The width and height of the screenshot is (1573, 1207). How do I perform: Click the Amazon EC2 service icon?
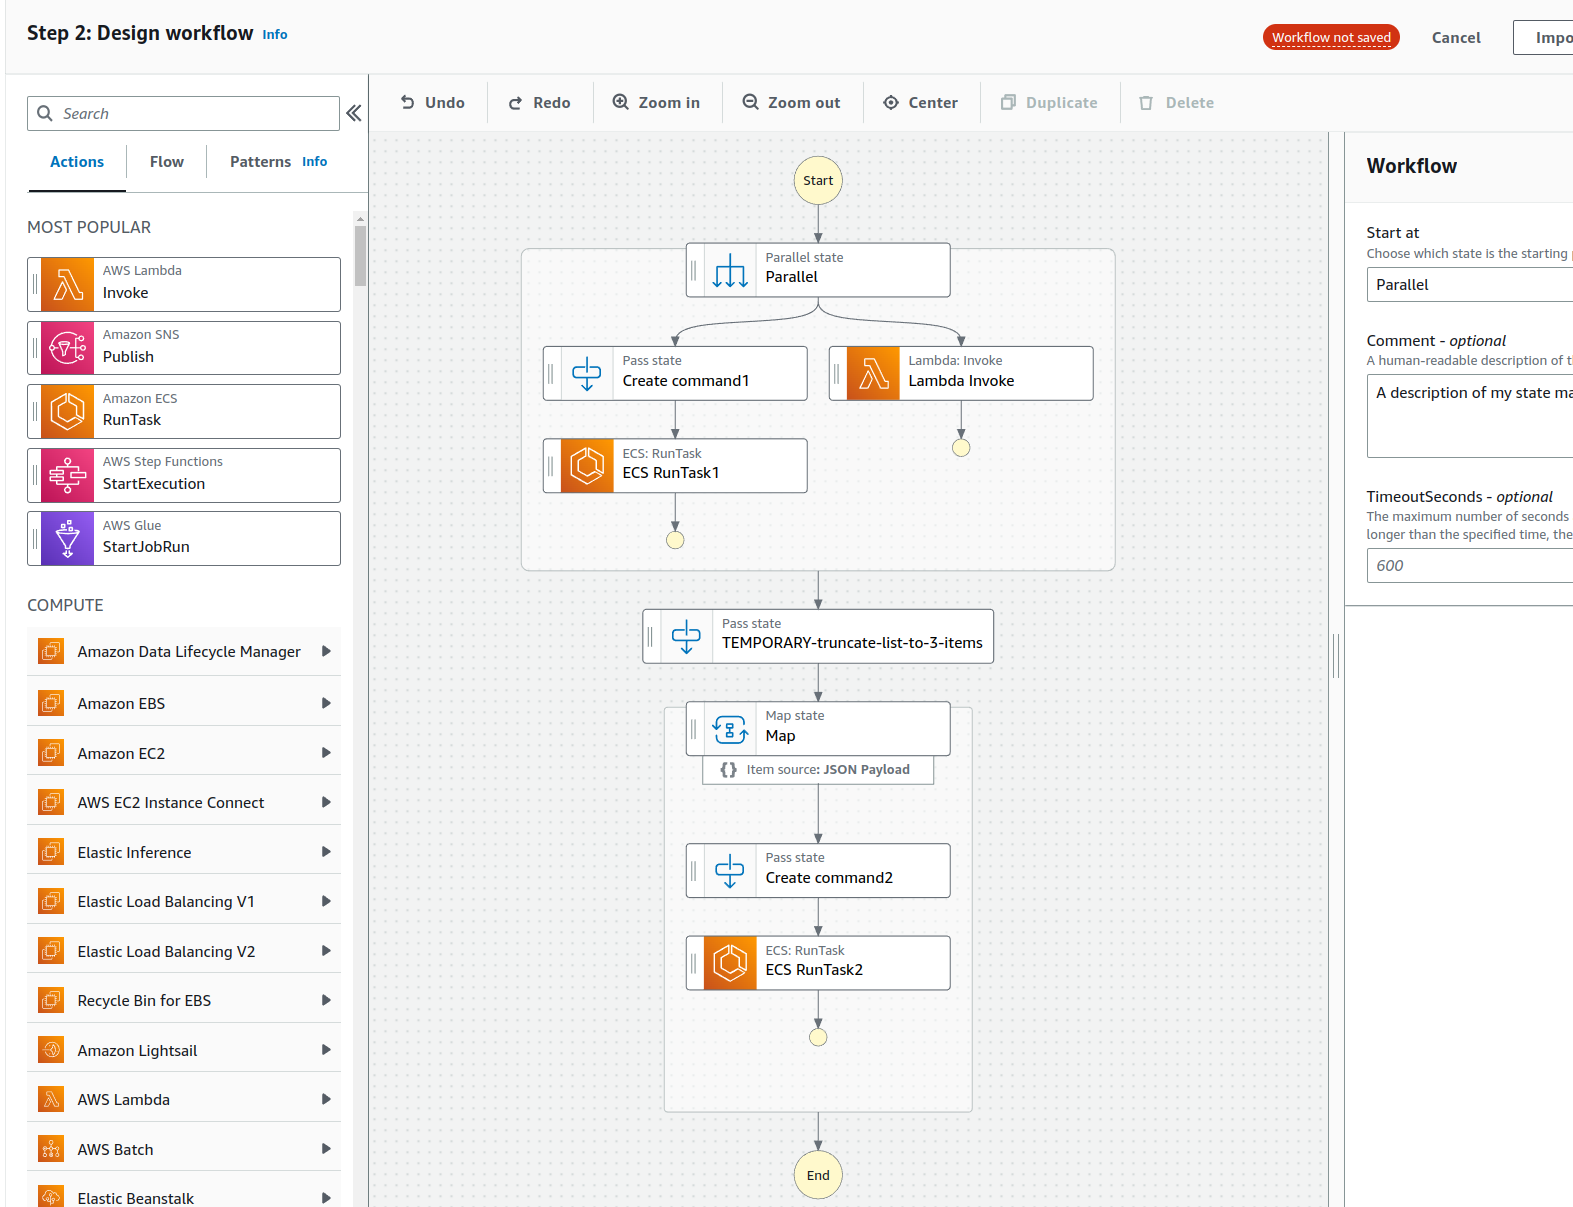pos(51,753)
